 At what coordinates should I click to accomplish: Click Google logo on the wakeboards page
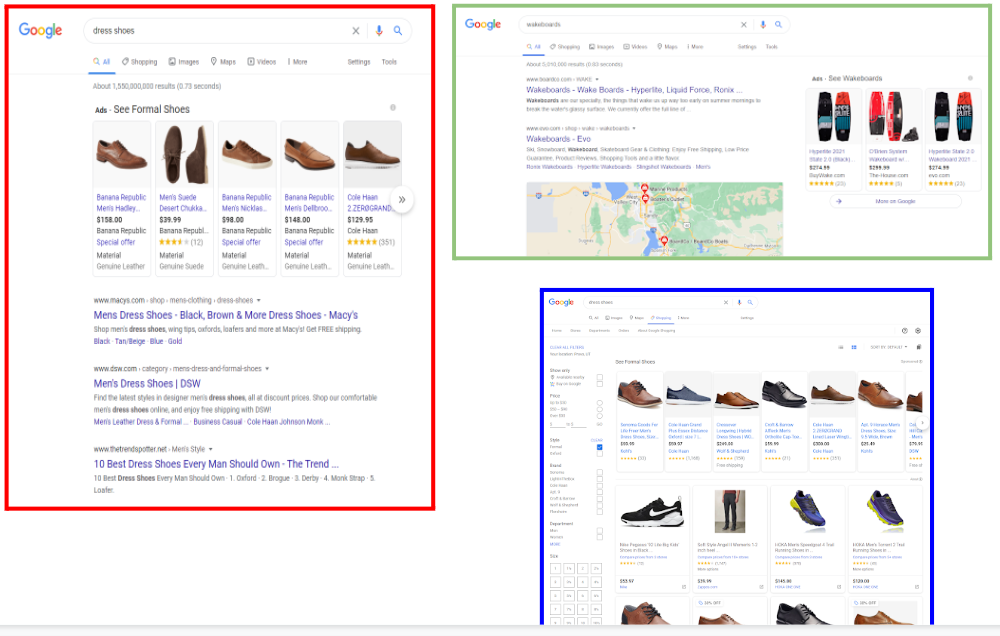483,24
